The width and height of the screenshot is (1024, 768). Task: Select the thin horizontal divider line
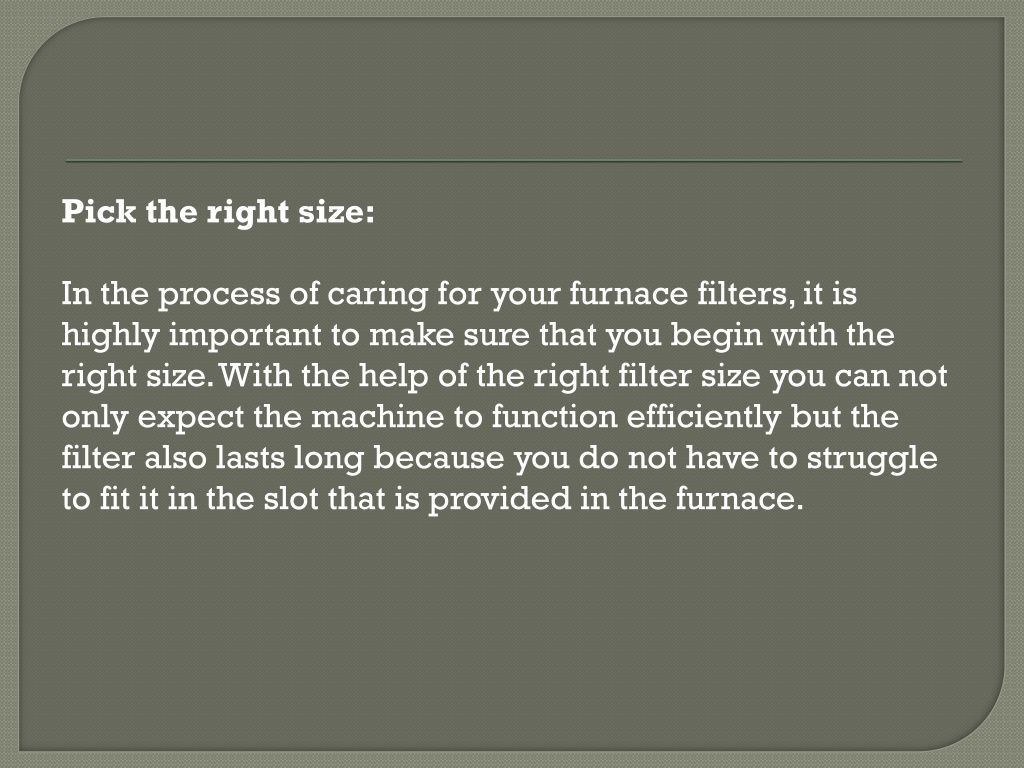click(514, 161)
